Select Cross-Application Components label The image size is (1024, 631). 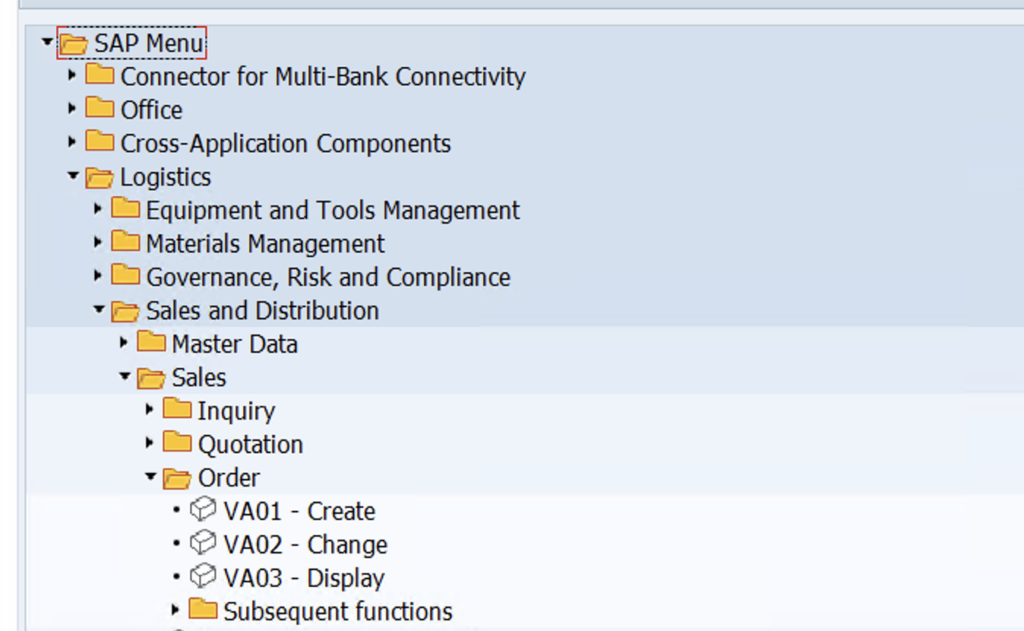tap(285, 143)
